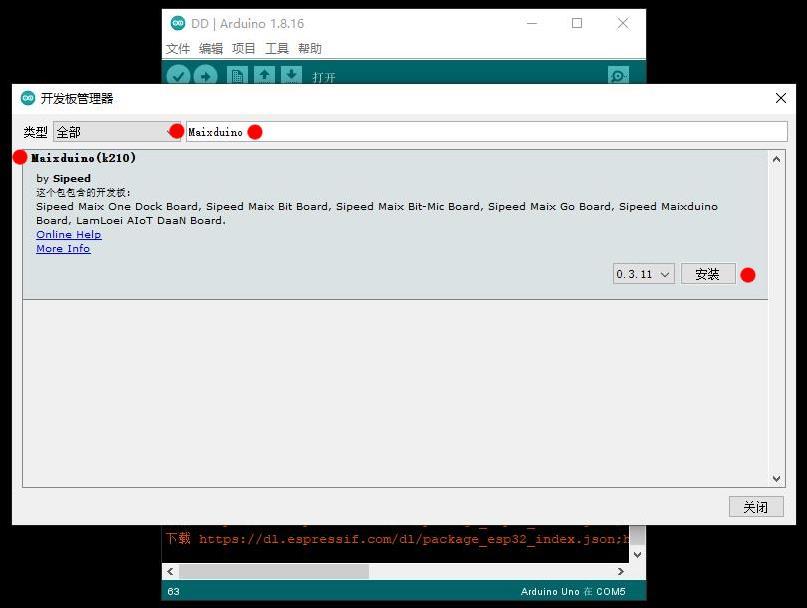Click the esp32 package download URL in console
Screen dimensions: 807x608
coord(414,539)
